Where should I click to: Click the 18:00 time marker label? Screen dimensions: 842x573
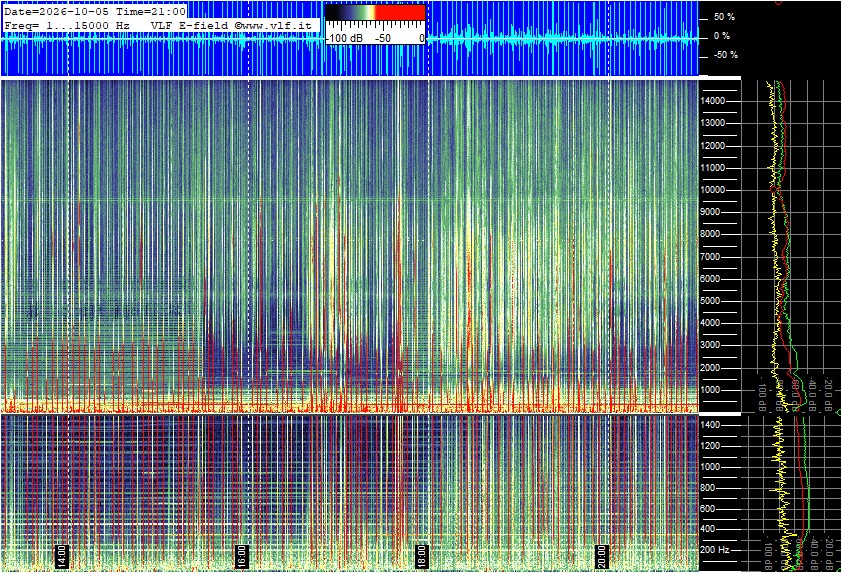click(422, 556)
